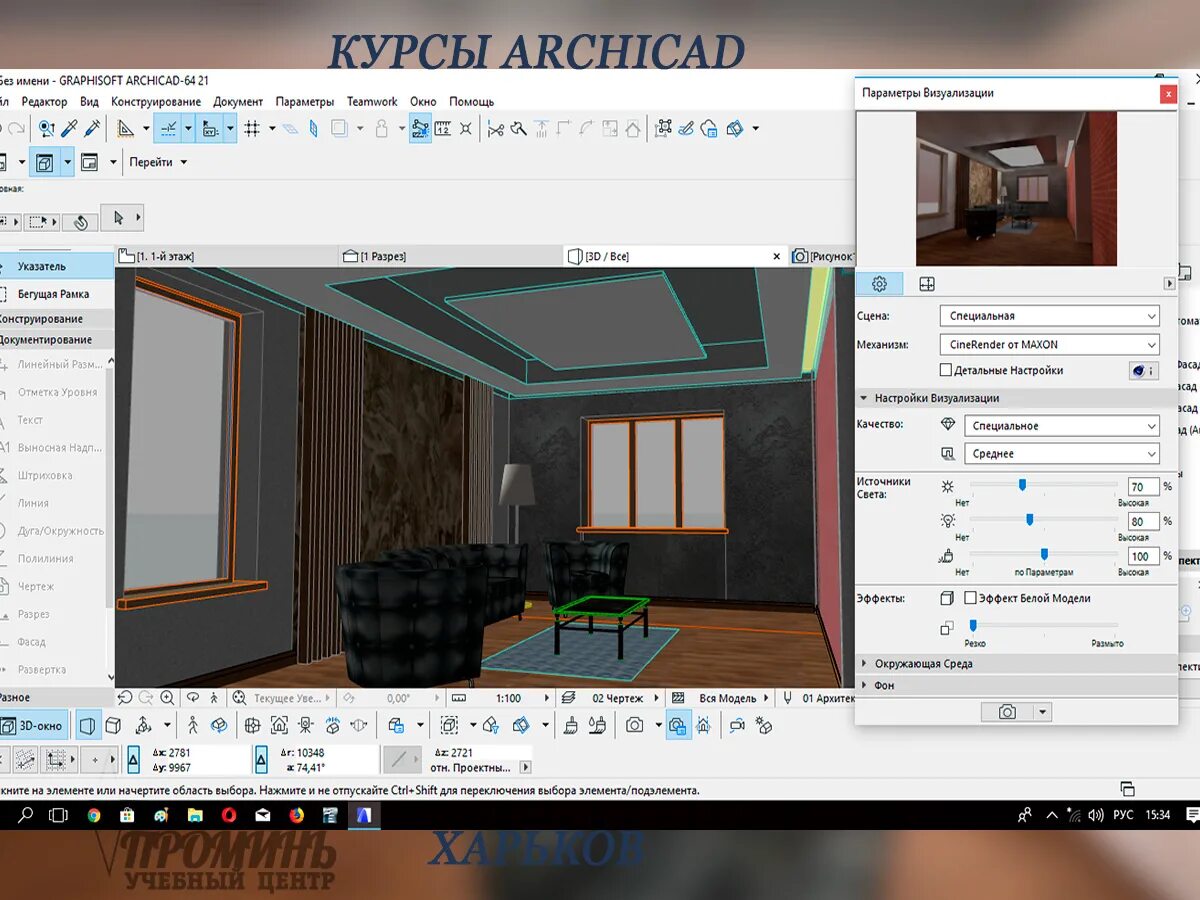1200x900 pixels.
Task: Open the Качество dropdown showing Специальное
Action: (1062, 426)
